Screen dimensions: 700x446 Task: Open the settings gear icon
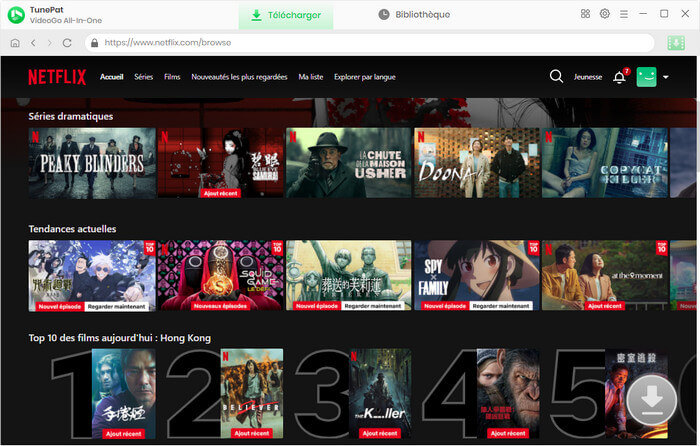coord(604,14)
